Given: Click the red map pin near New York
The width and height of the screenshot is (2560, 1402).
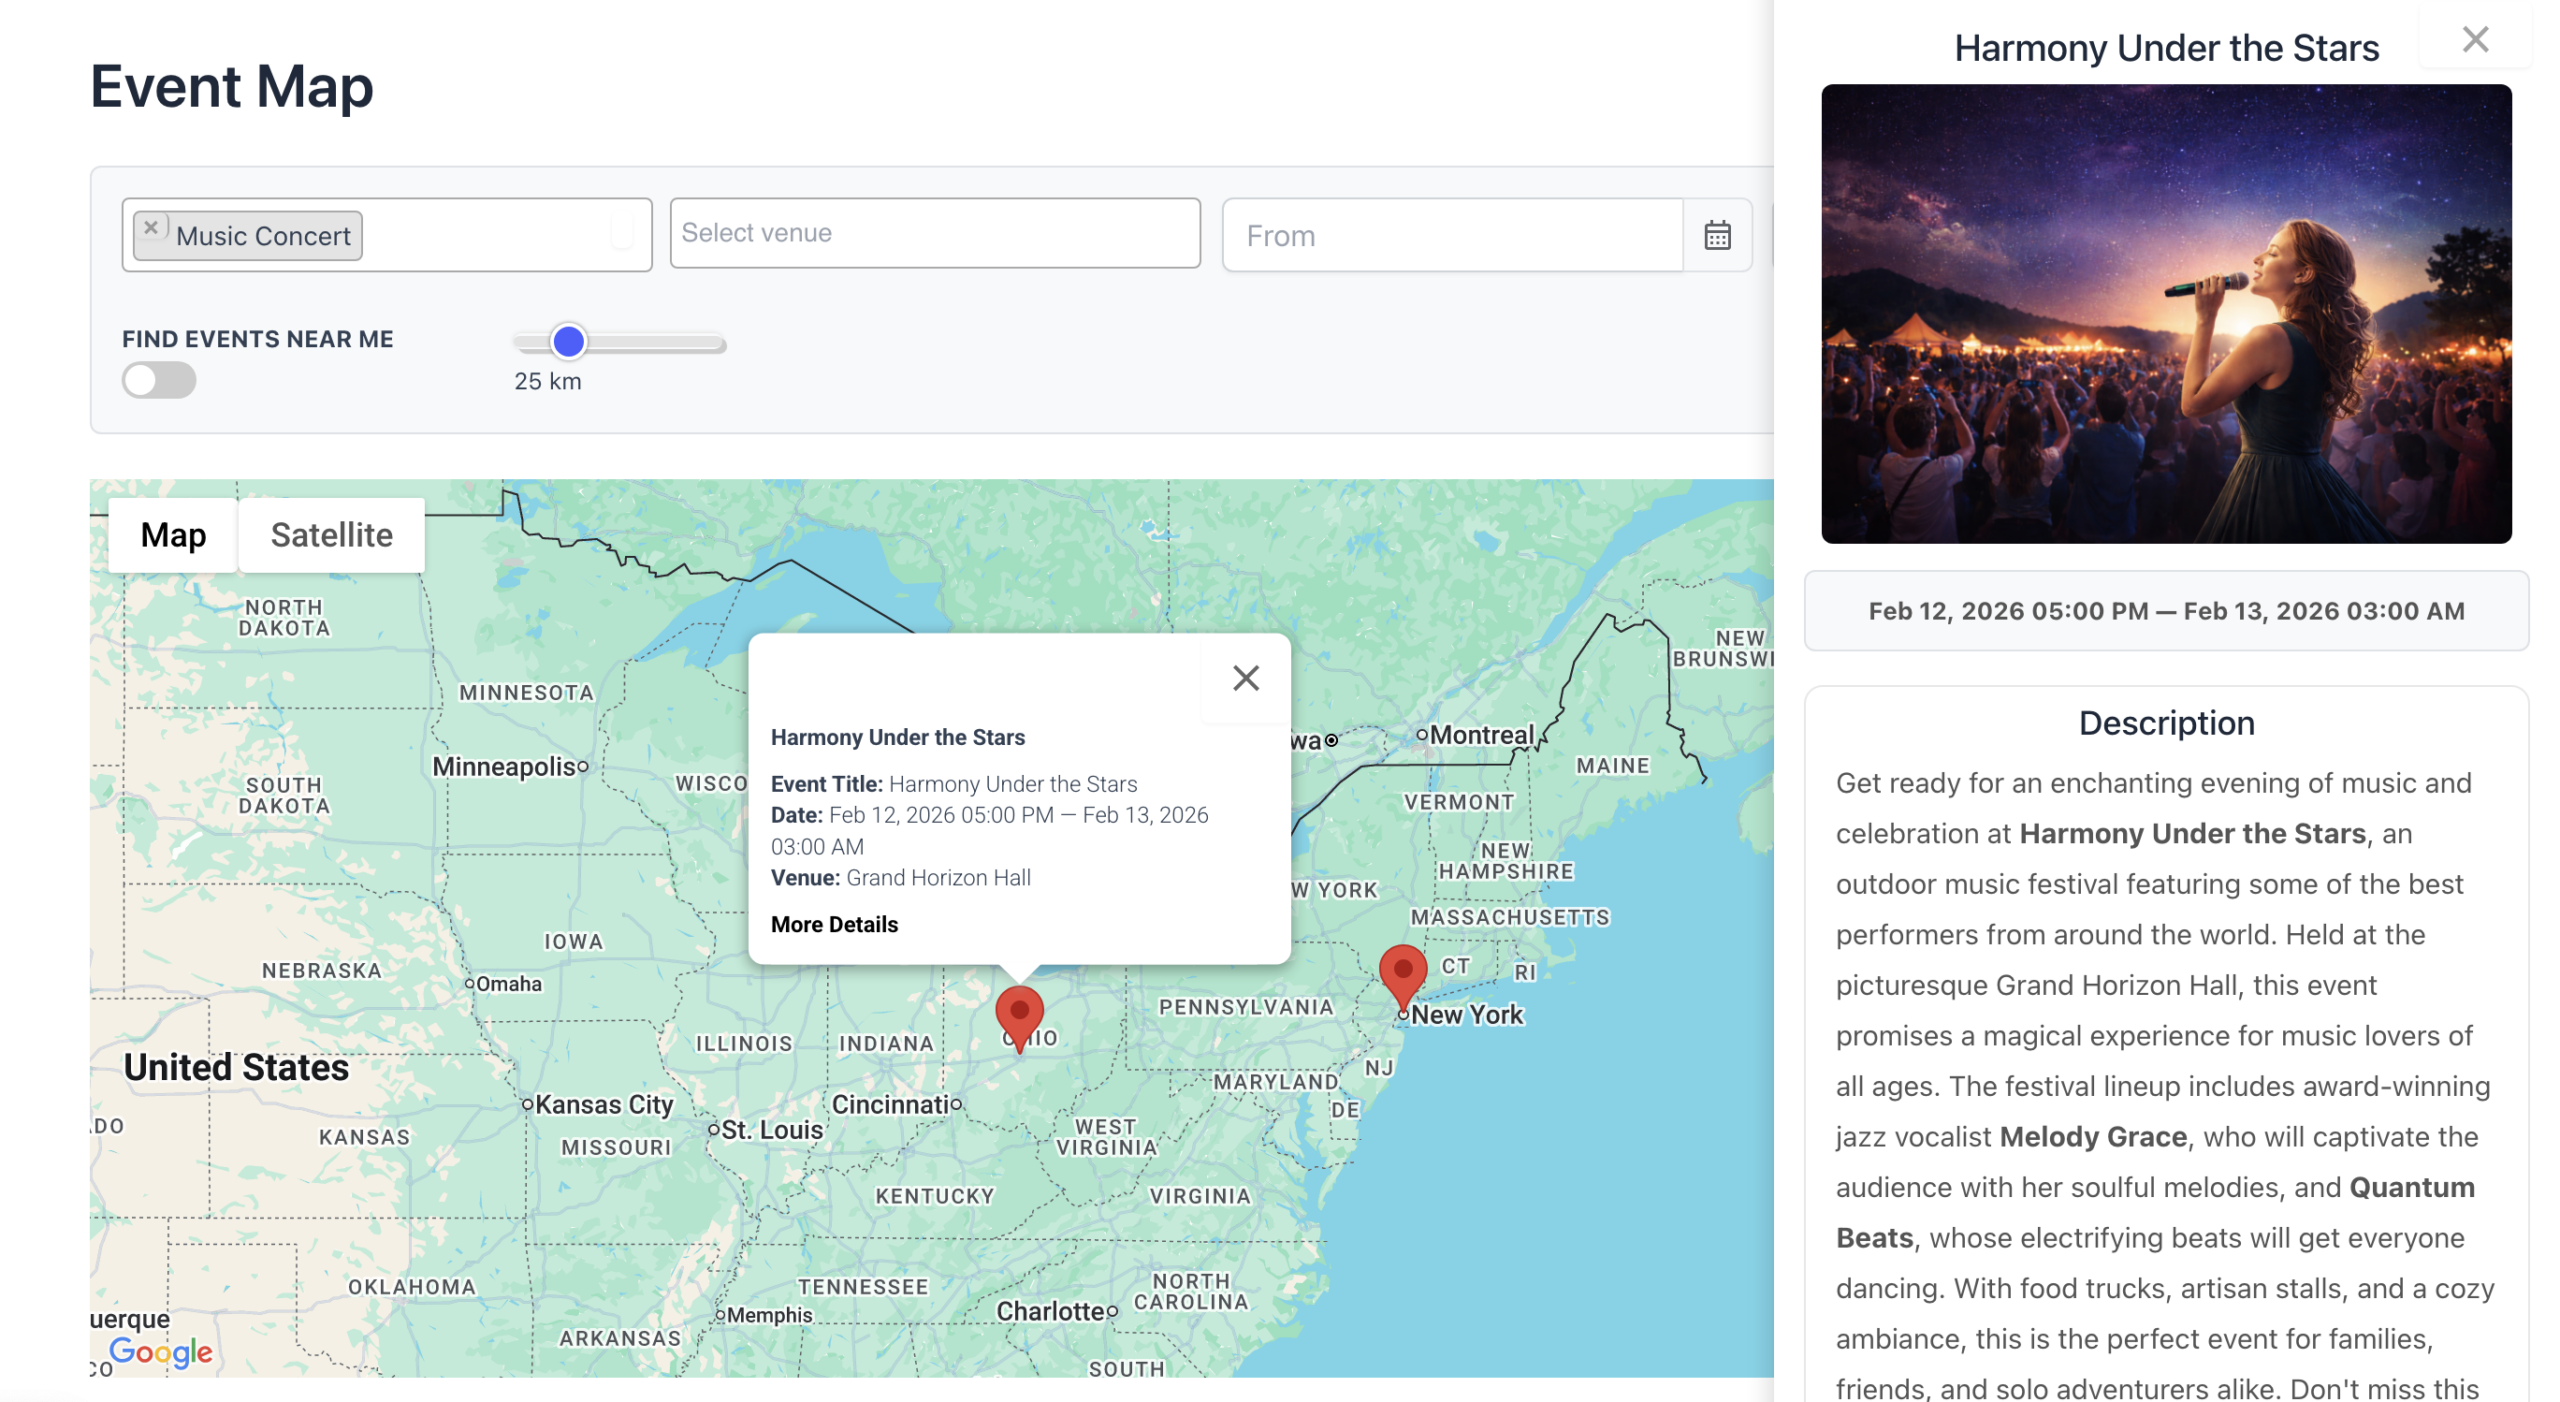Looking at the screenshot, I should pyautogui.click(x=1402, y=972).
